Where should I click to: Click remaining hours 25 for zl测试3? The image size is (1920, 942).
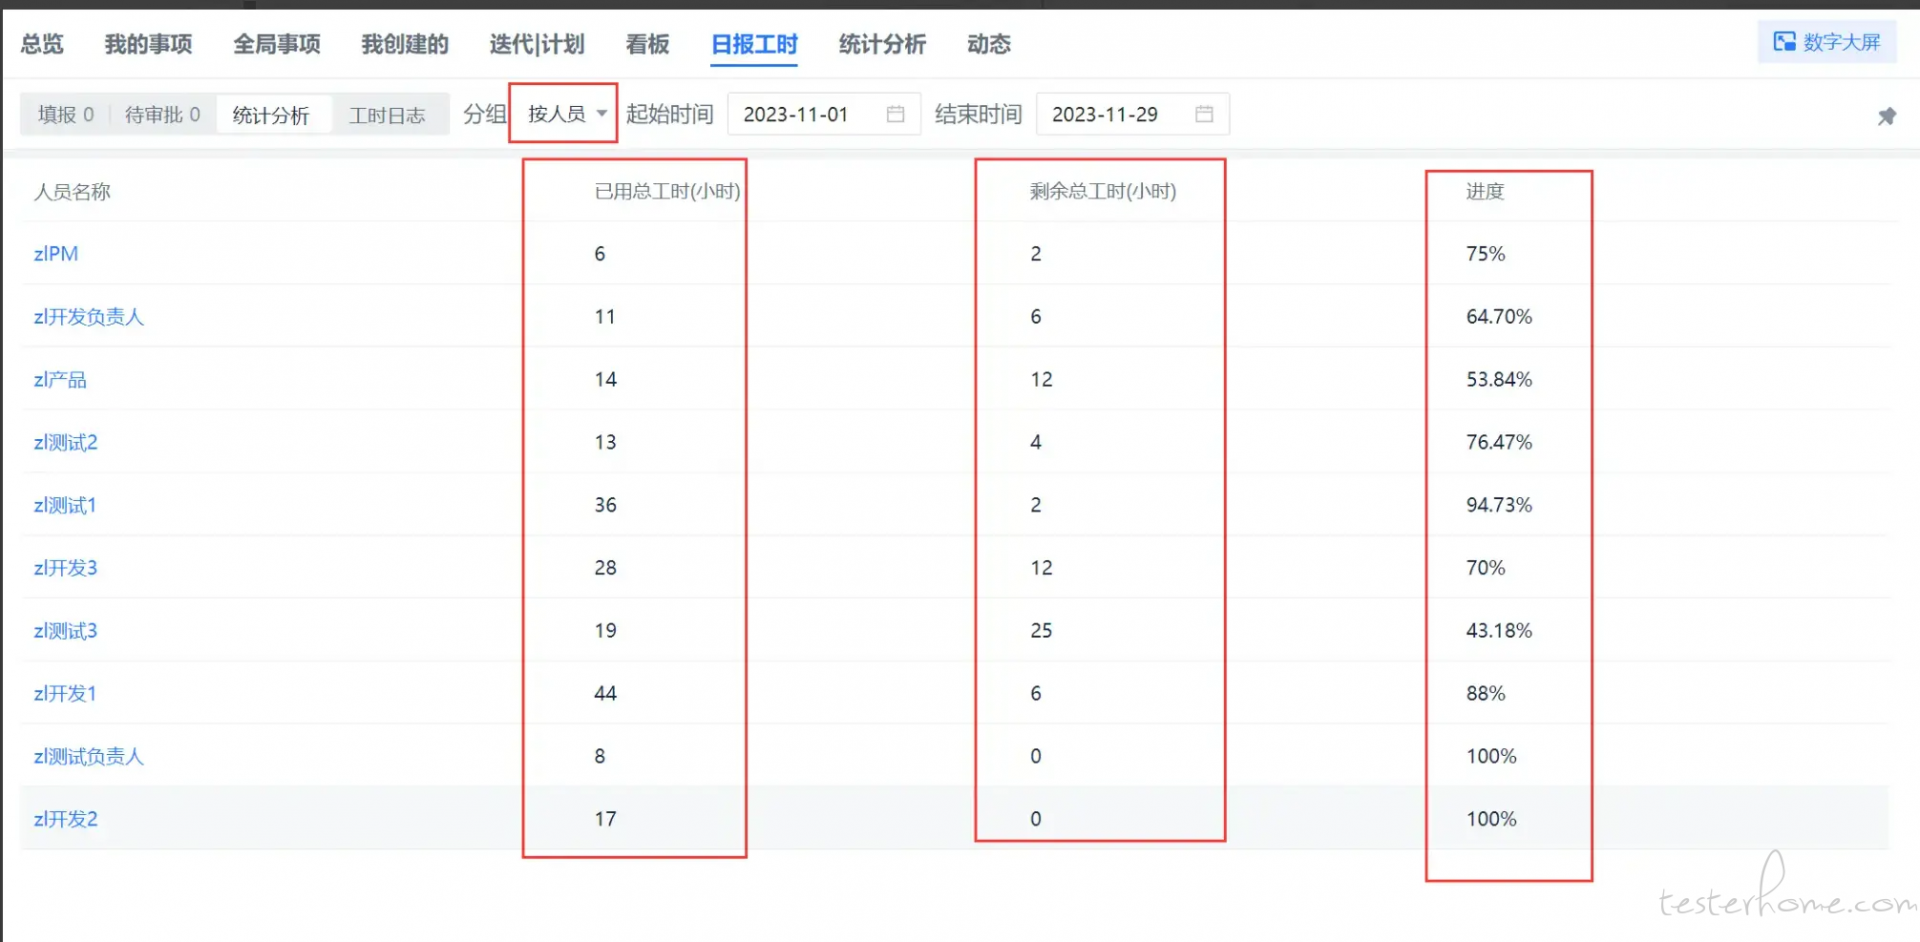pos(1041,631)
